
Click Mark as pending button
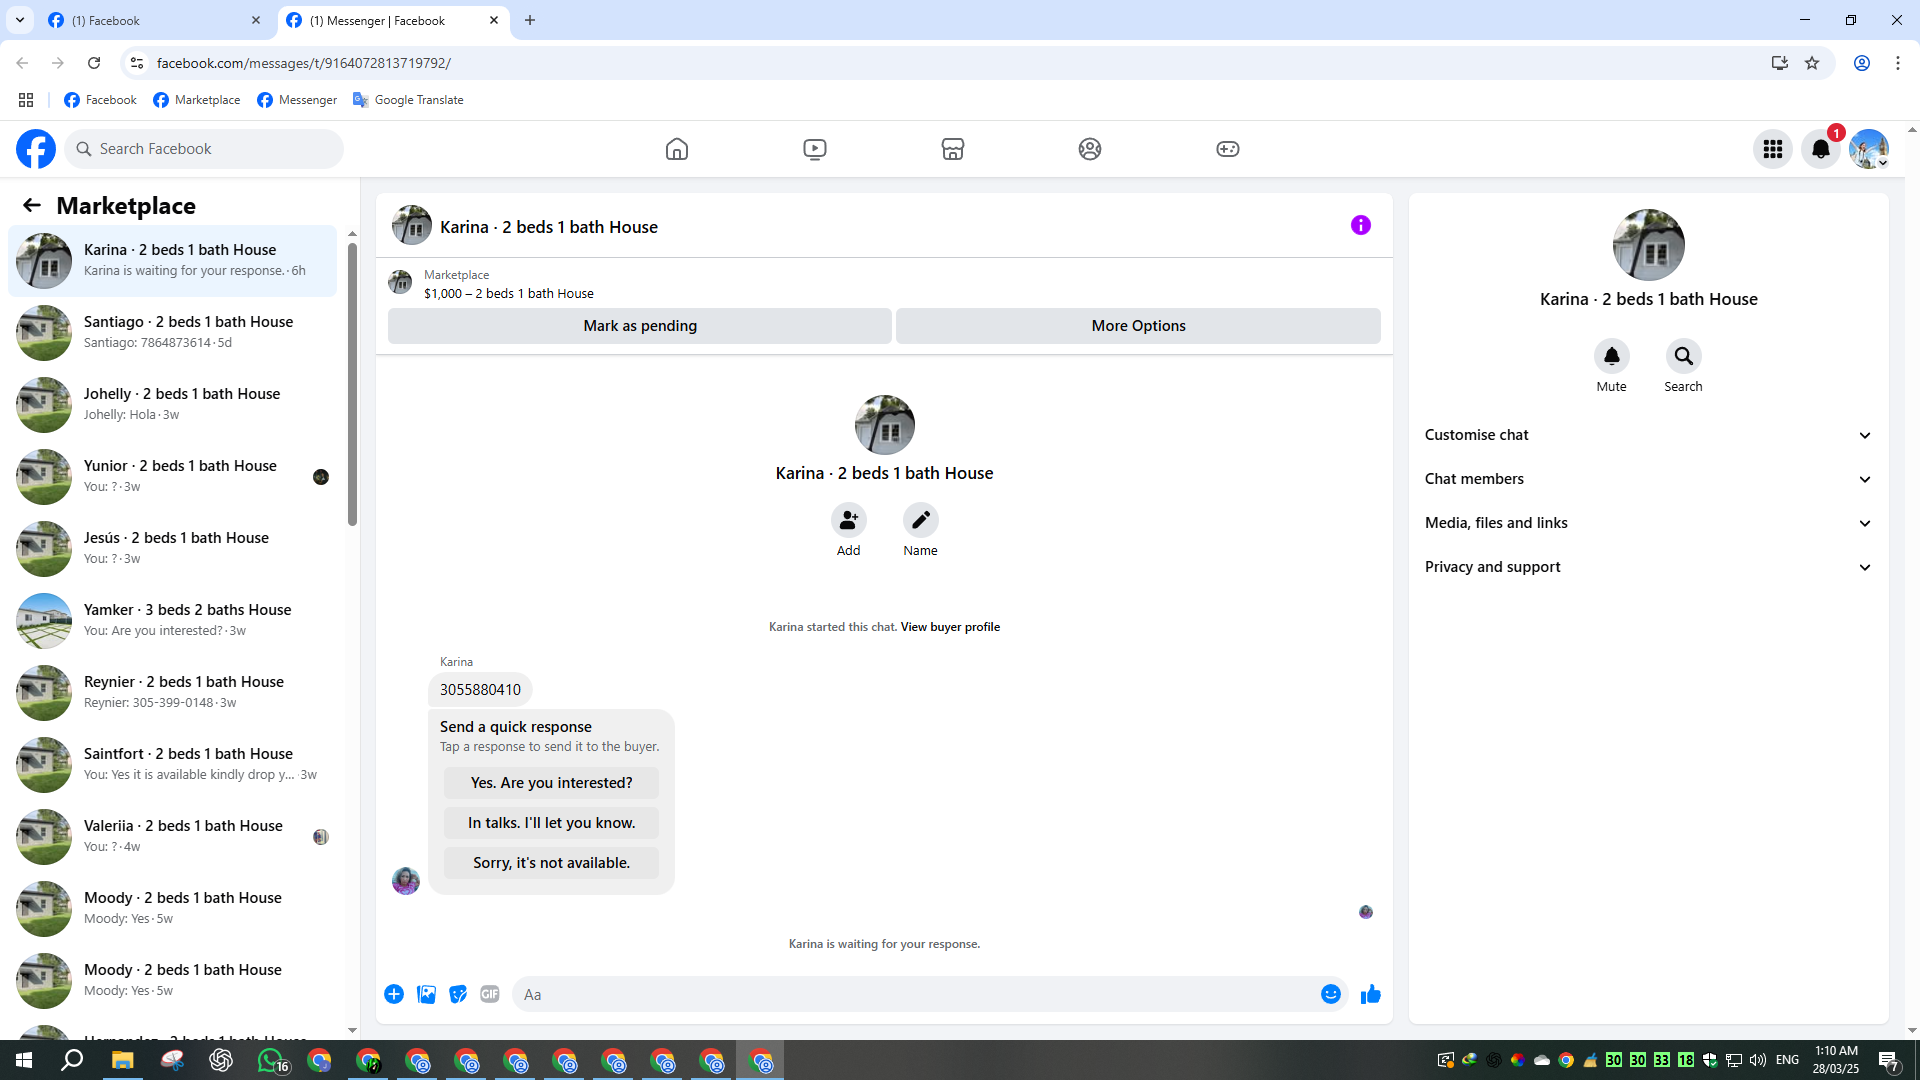pos(639,326)
